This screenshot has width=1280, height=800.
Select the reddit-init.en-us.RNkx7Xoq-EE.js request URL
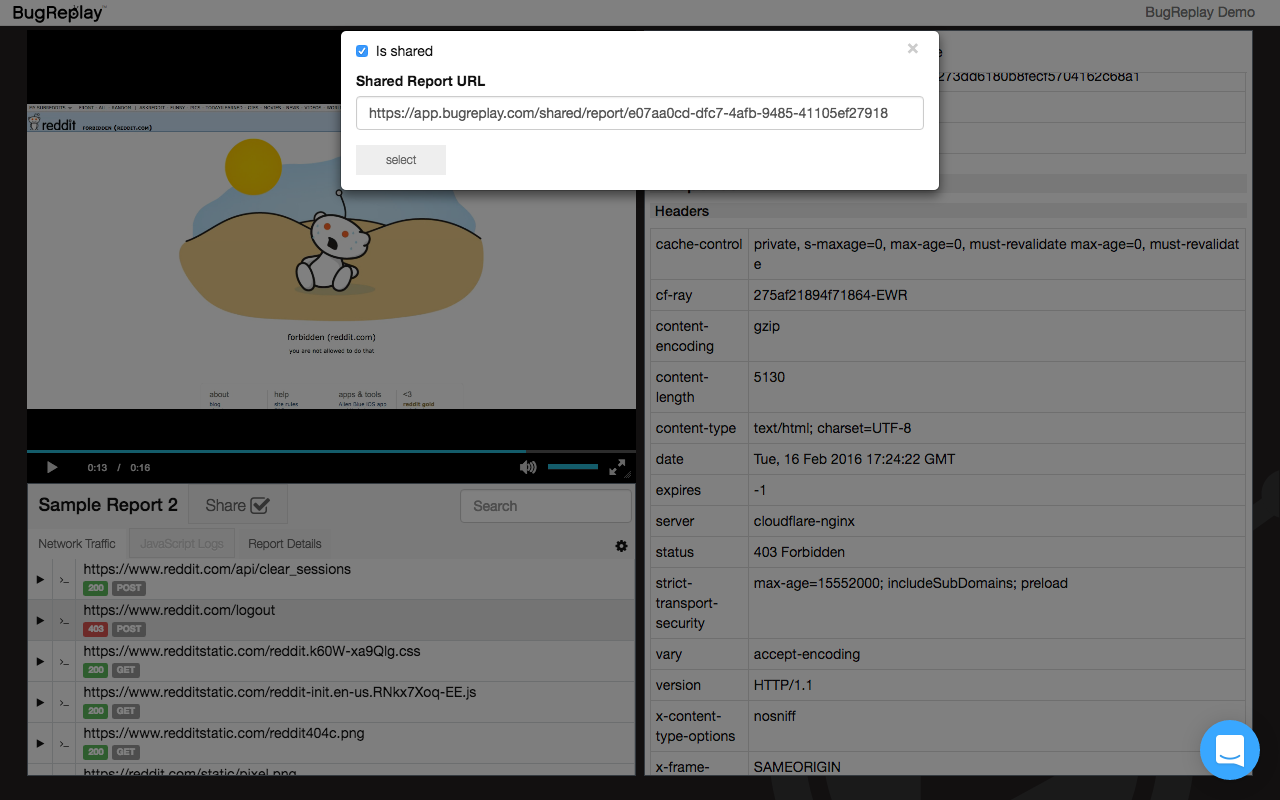282,692
